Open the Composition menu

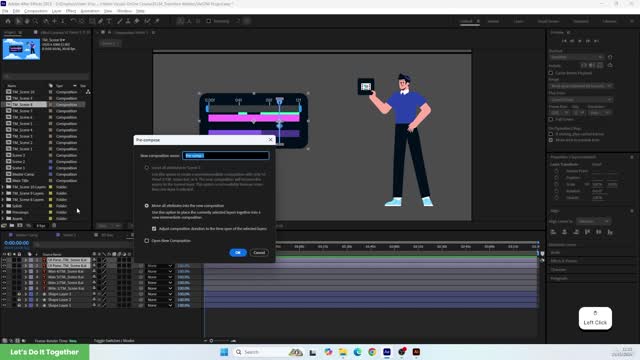pos(36,11)
